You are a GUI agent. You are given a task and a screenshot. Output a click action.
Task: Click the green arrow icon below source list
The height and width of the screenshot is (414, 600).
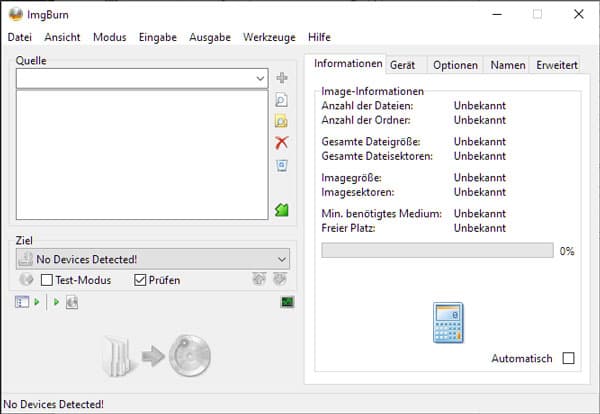point(282,209)
